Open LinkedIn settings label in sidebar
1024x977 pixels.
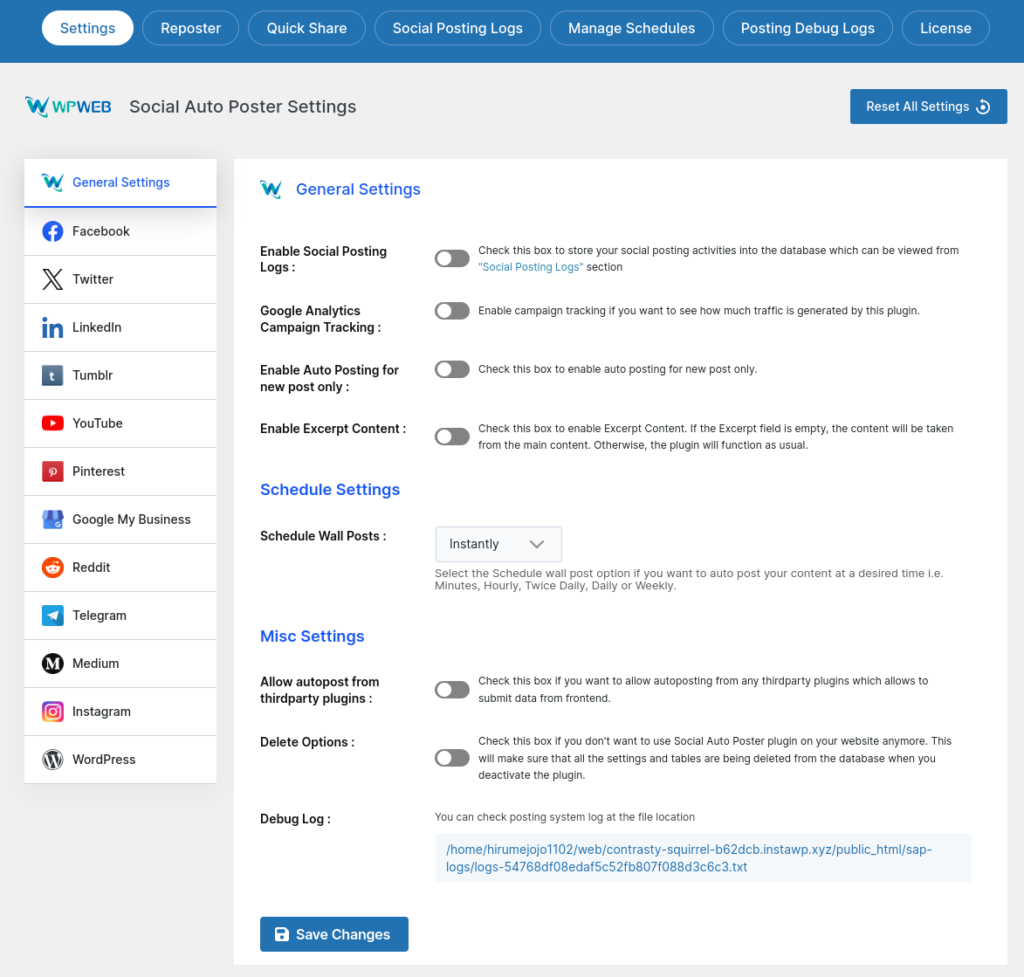tap(97, 327)
